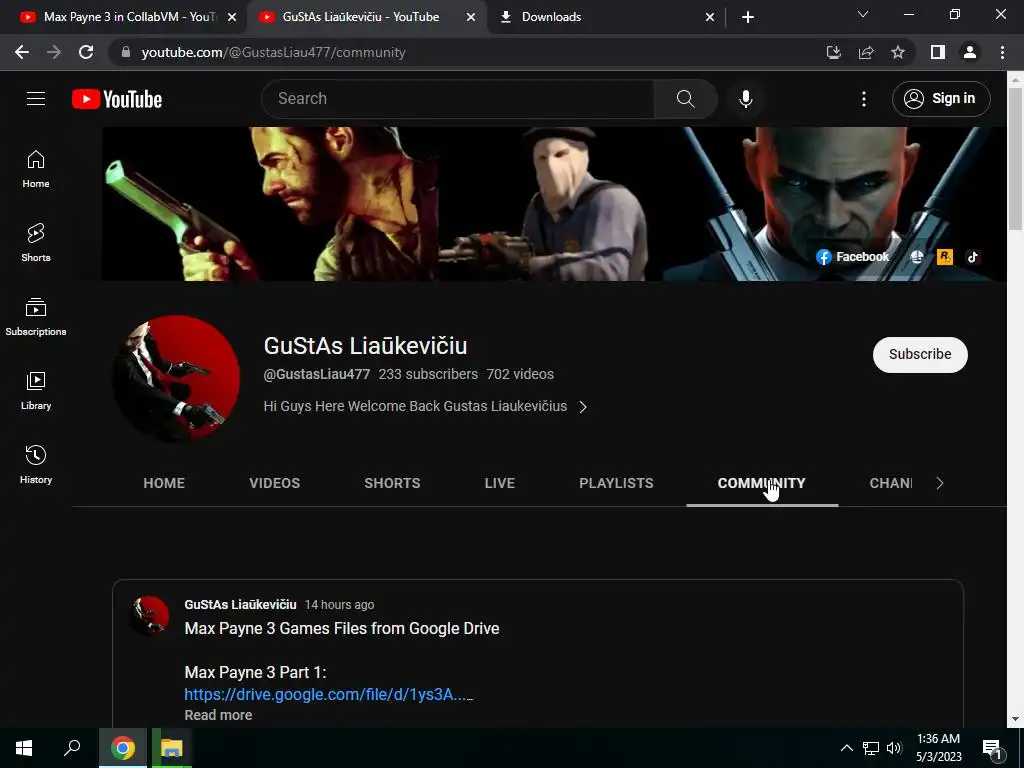Start voice search with microphone icon
Screen dimensions: 1024x768
coord(746,99)
